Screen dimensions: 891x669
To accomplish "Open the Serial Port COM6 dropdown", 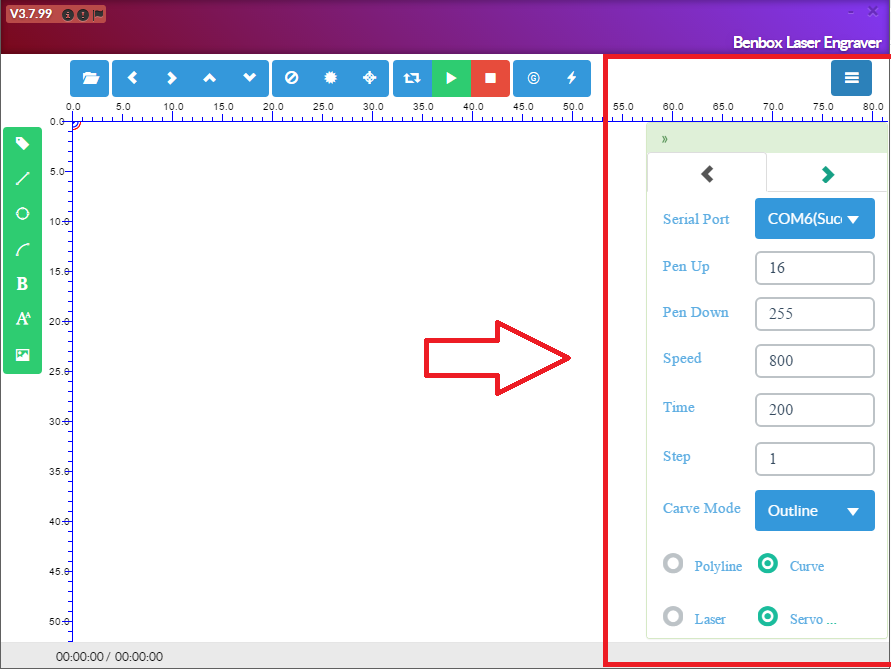I will click(814, 219).
